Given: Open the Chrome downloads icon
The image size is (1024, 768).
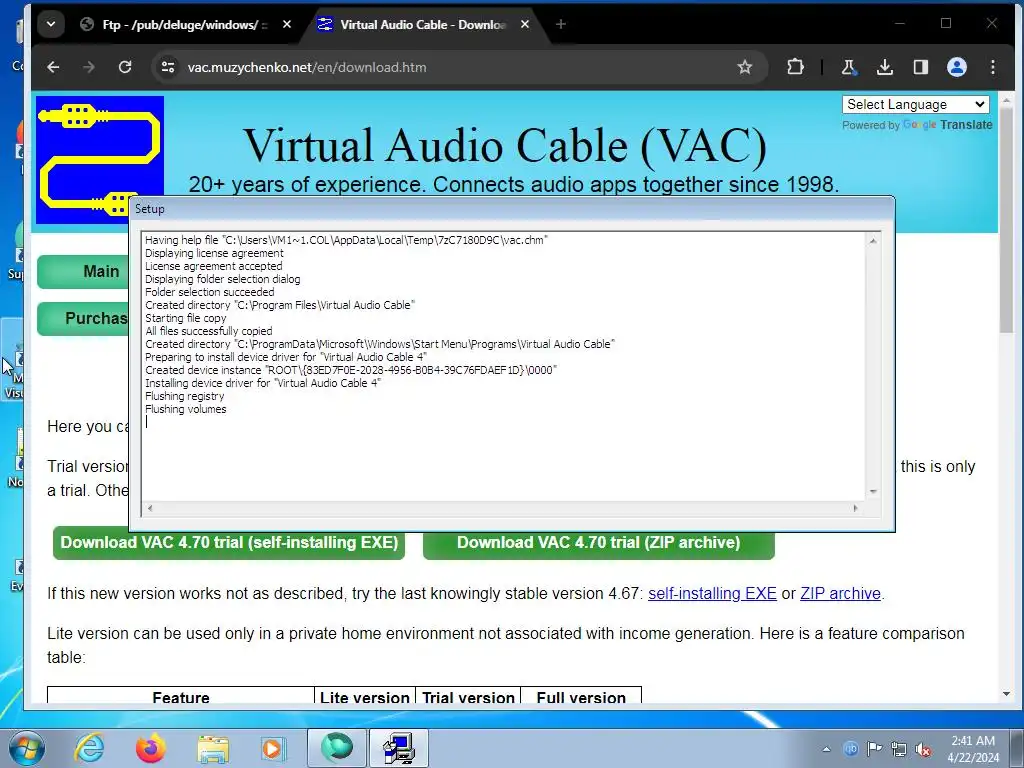Looking at the screenshot, I should click(x=885, y=67).
